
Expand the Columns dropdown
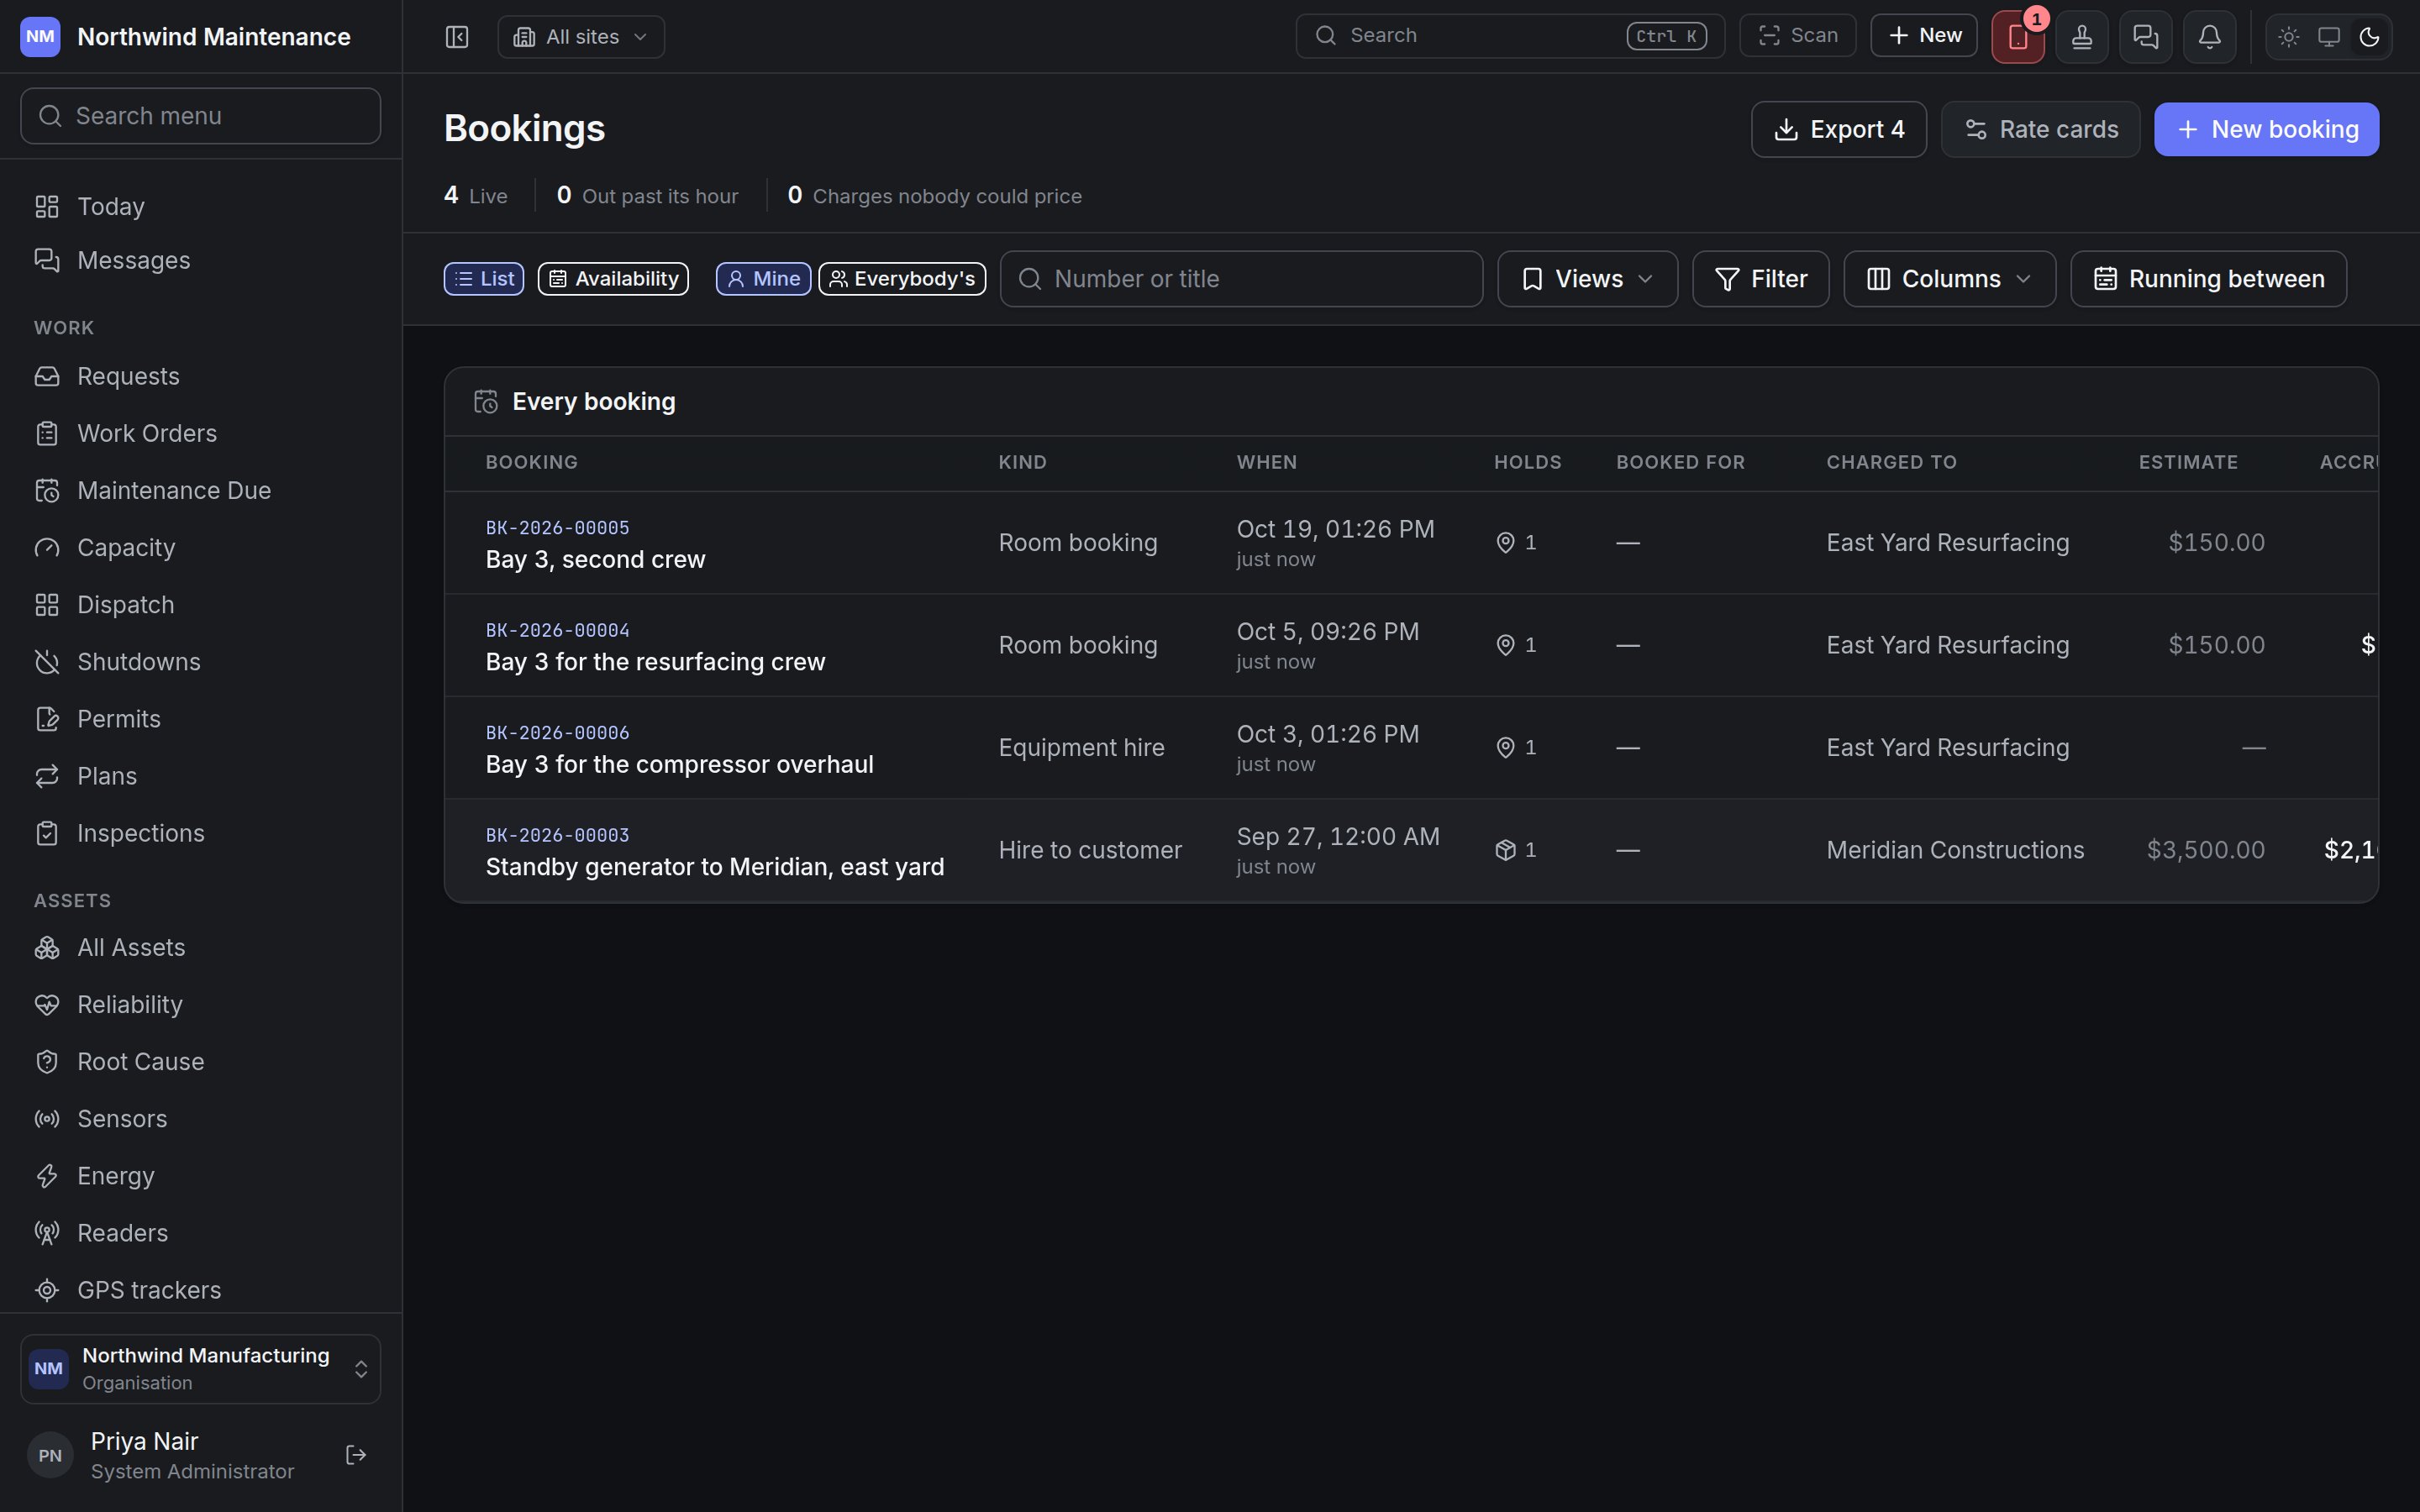(x=1949, y=279)
